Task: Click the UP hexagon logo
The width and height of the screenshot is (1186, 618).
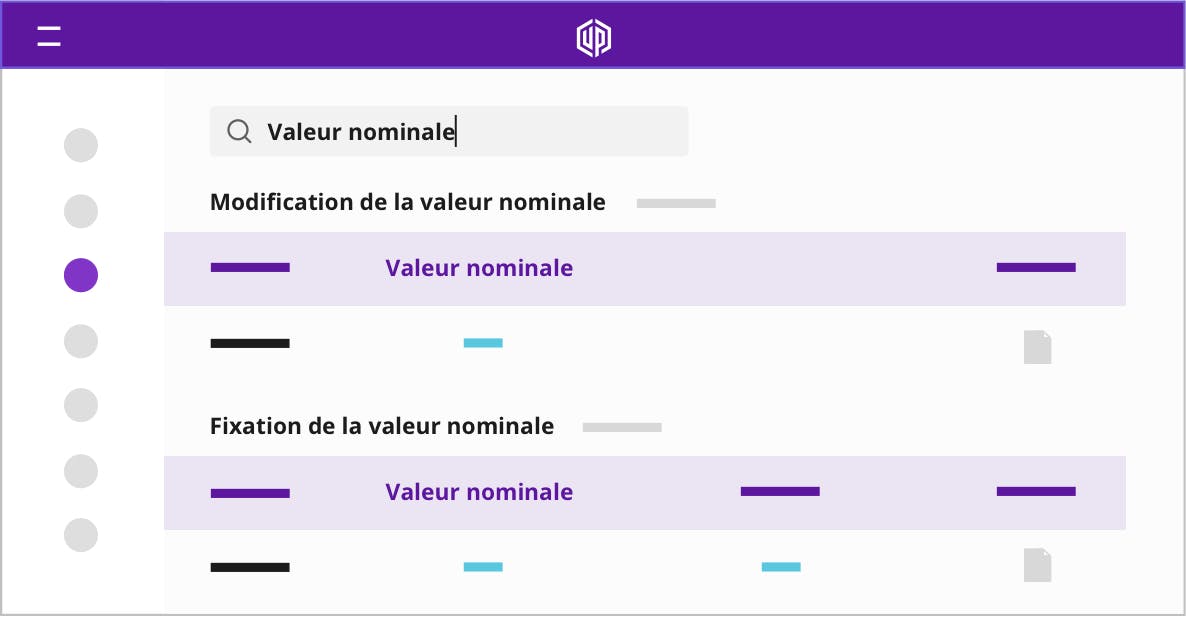Action: (594, 38)
